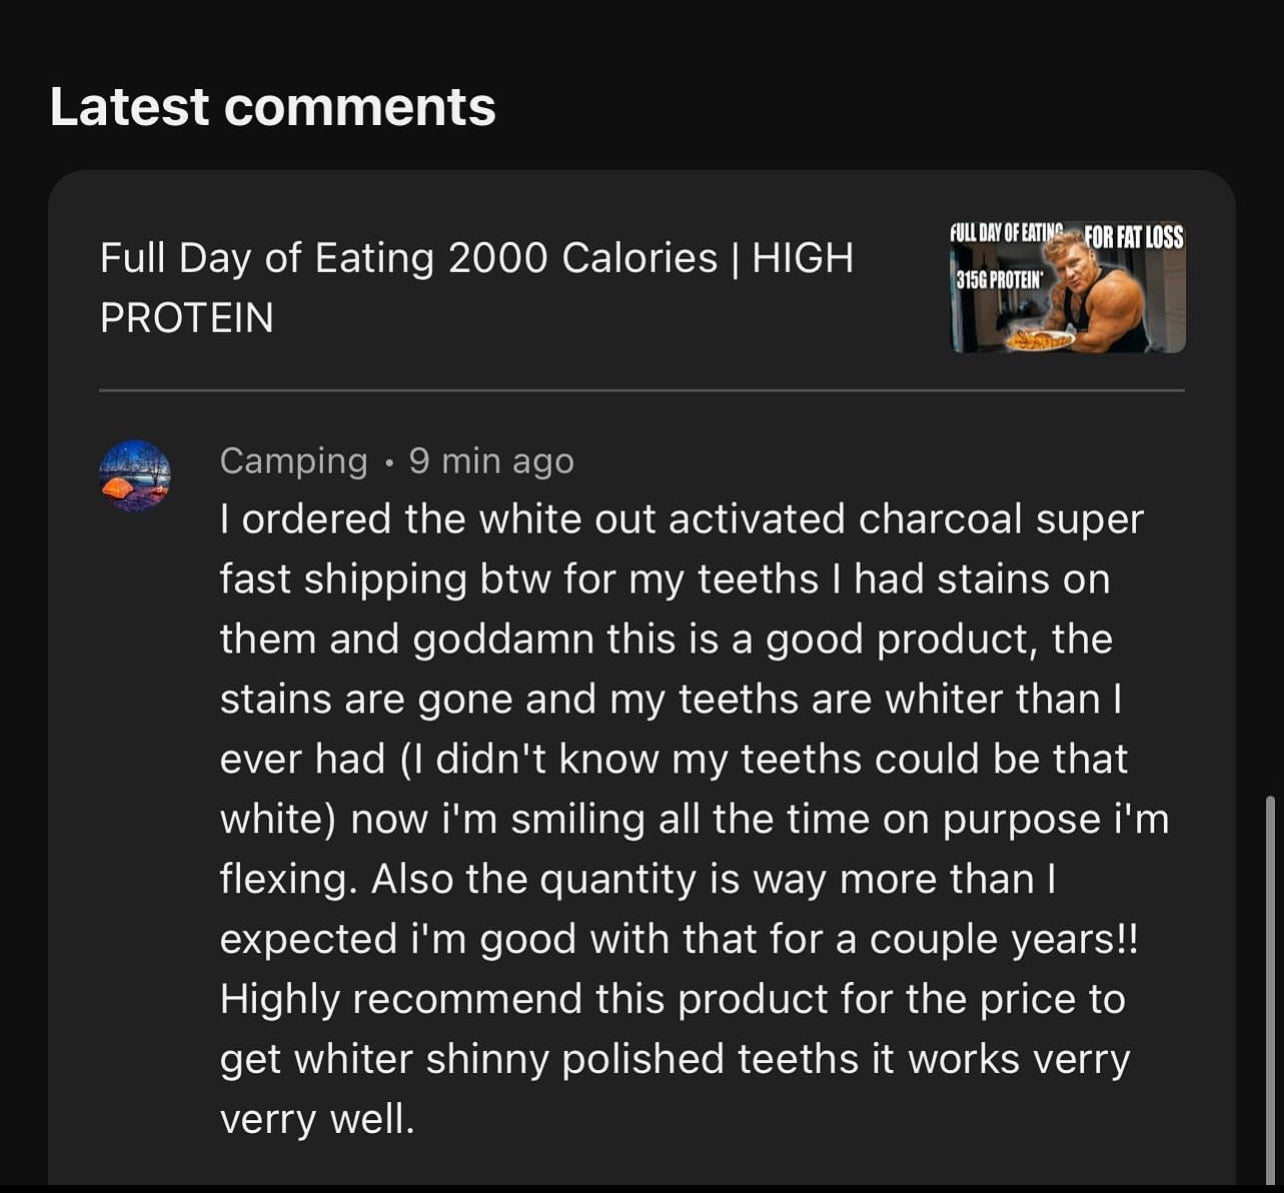Click the "FULL DAY OF EATING" thumbnail caption

[x=1005, y=233]
